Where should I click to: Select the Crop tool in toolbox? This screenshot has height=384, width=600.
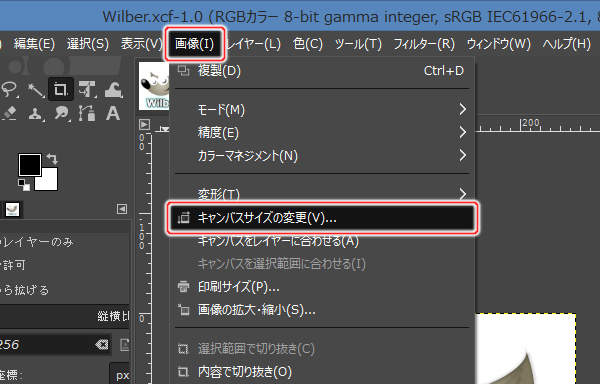[x=60, y=89]
